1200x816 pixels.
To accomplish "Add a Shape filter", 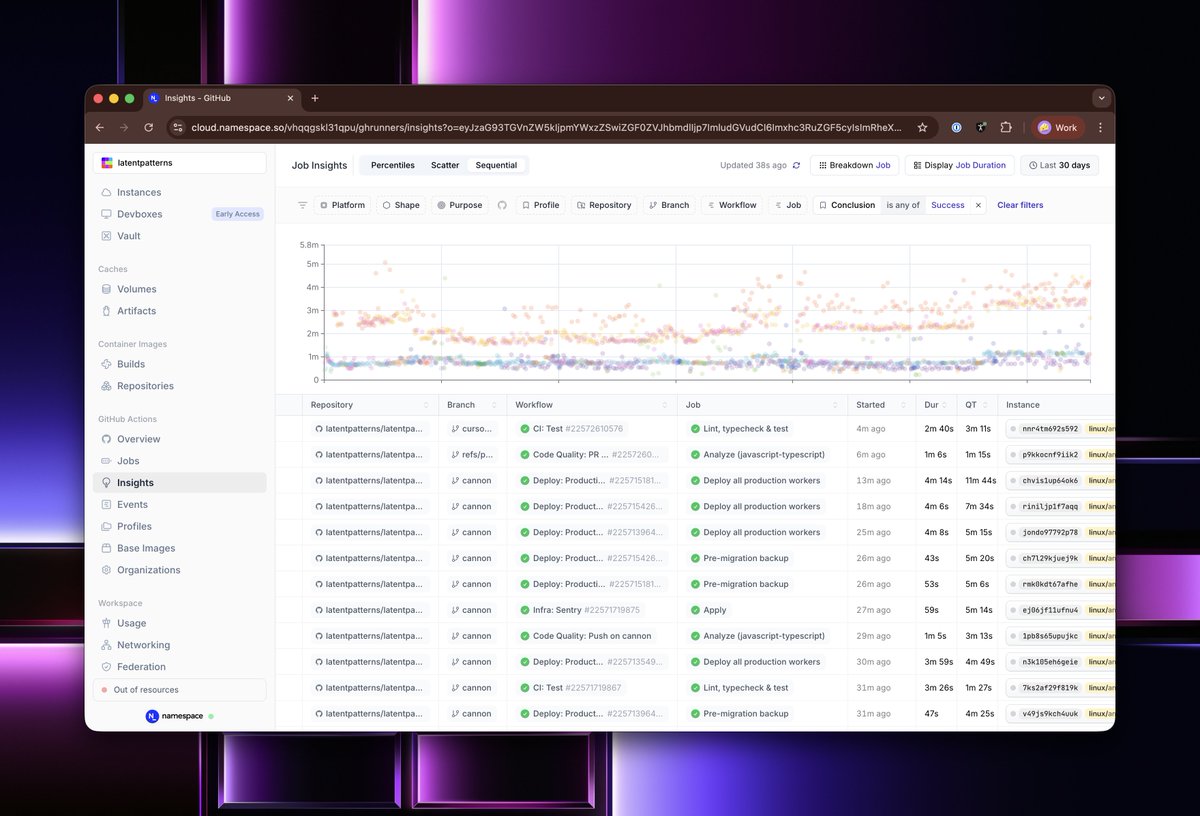I will click(x=400, y=205).
